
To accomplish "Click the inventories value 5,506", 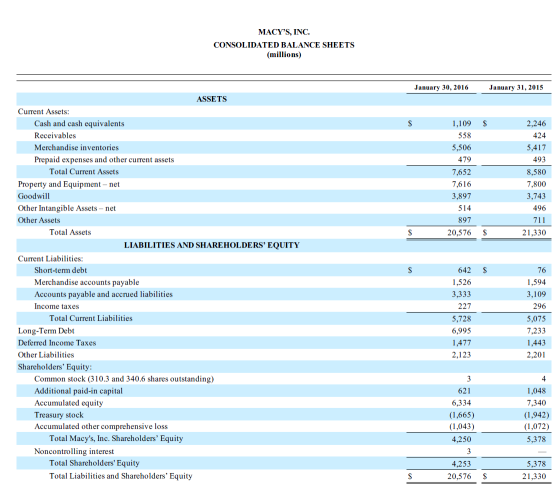I will tap(461, 148).
